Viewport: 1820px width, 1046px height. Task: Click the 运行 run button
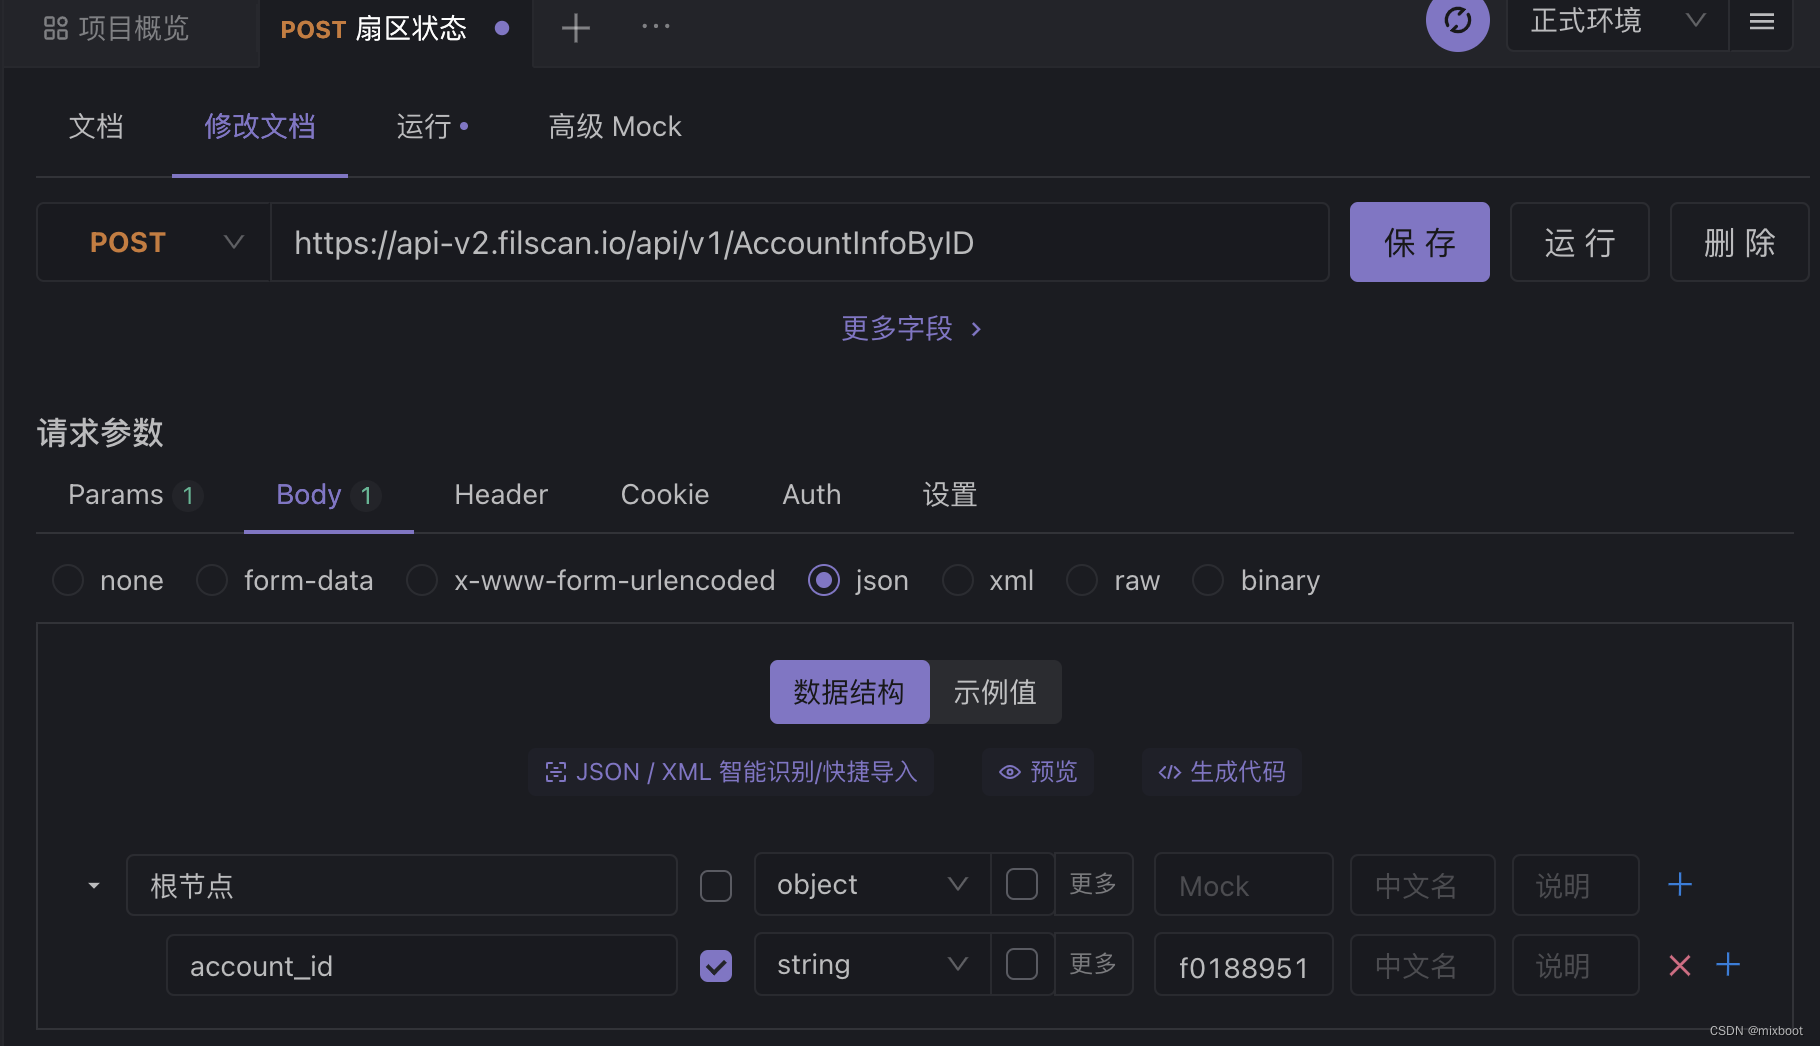[x=1580, y=242]
